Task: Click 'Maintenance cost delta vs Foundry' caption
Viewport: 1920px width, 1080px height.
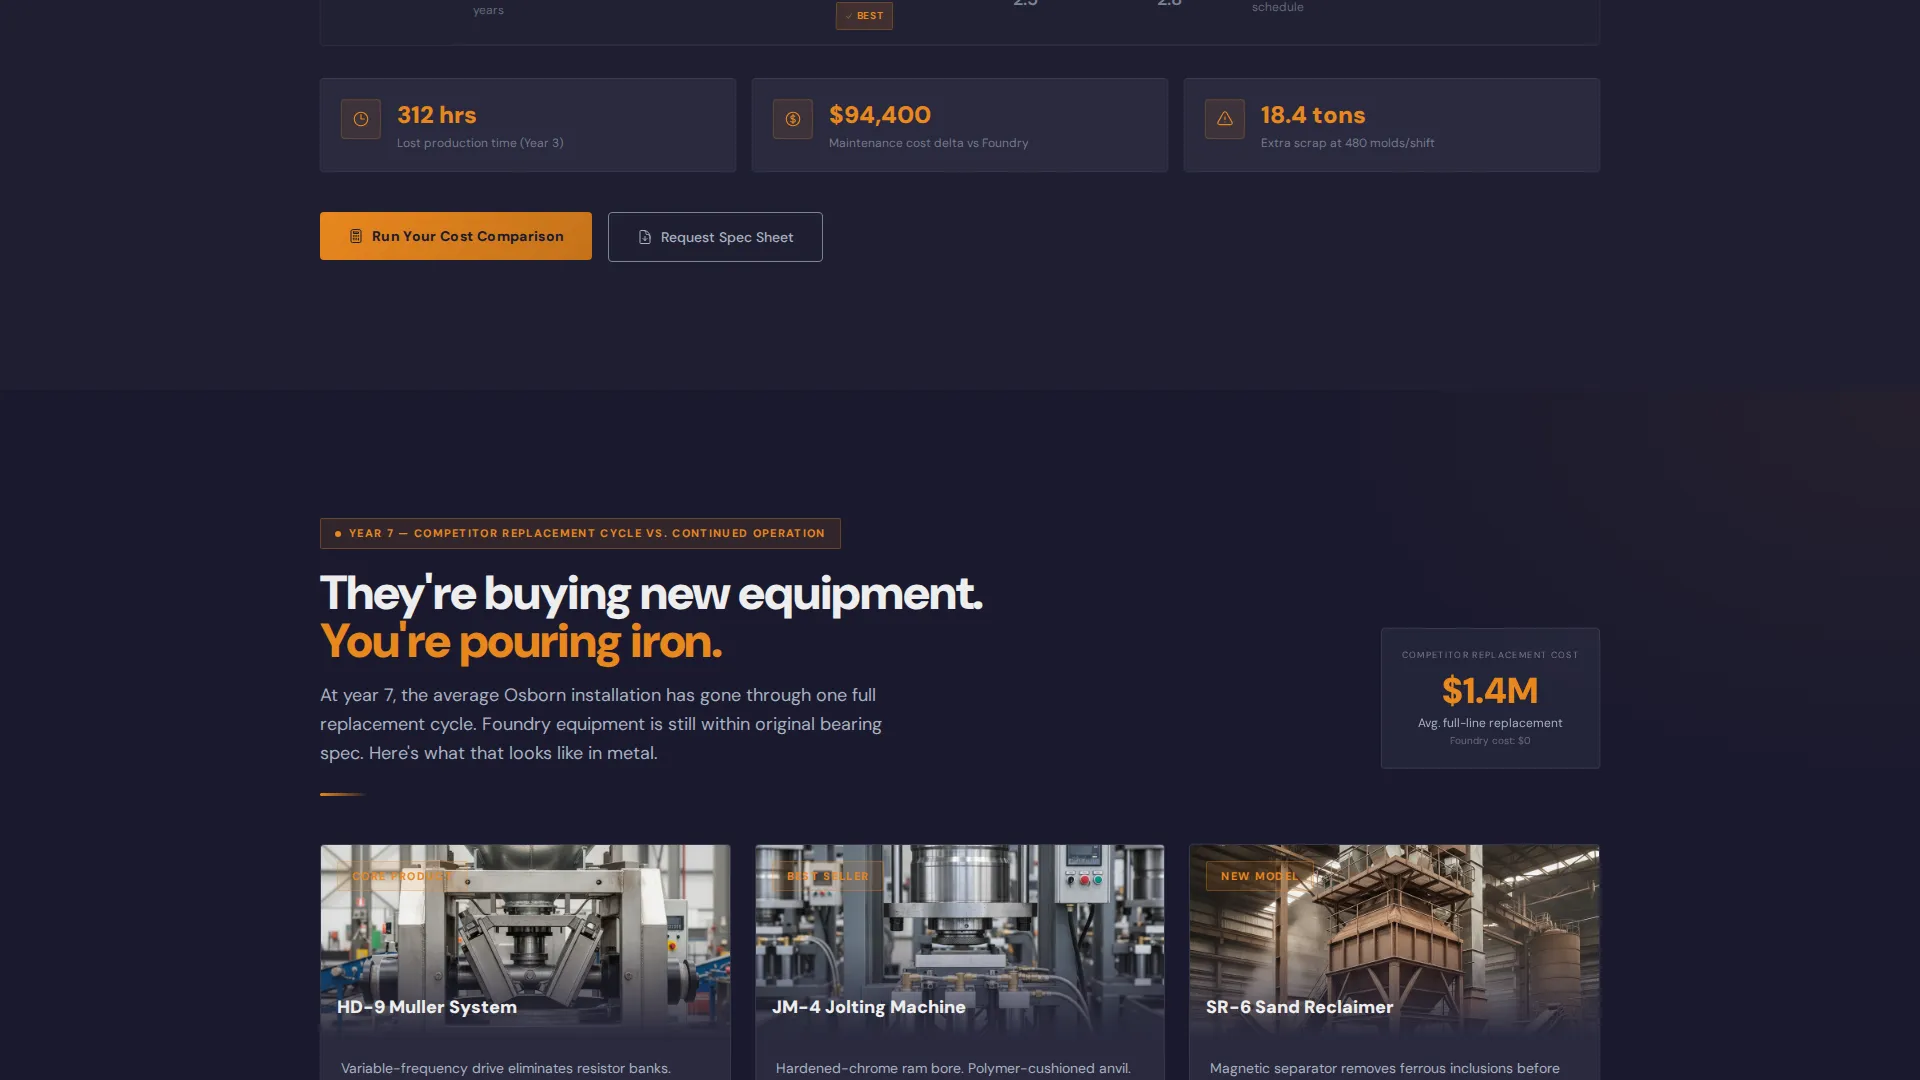Action: coord(928,143)
